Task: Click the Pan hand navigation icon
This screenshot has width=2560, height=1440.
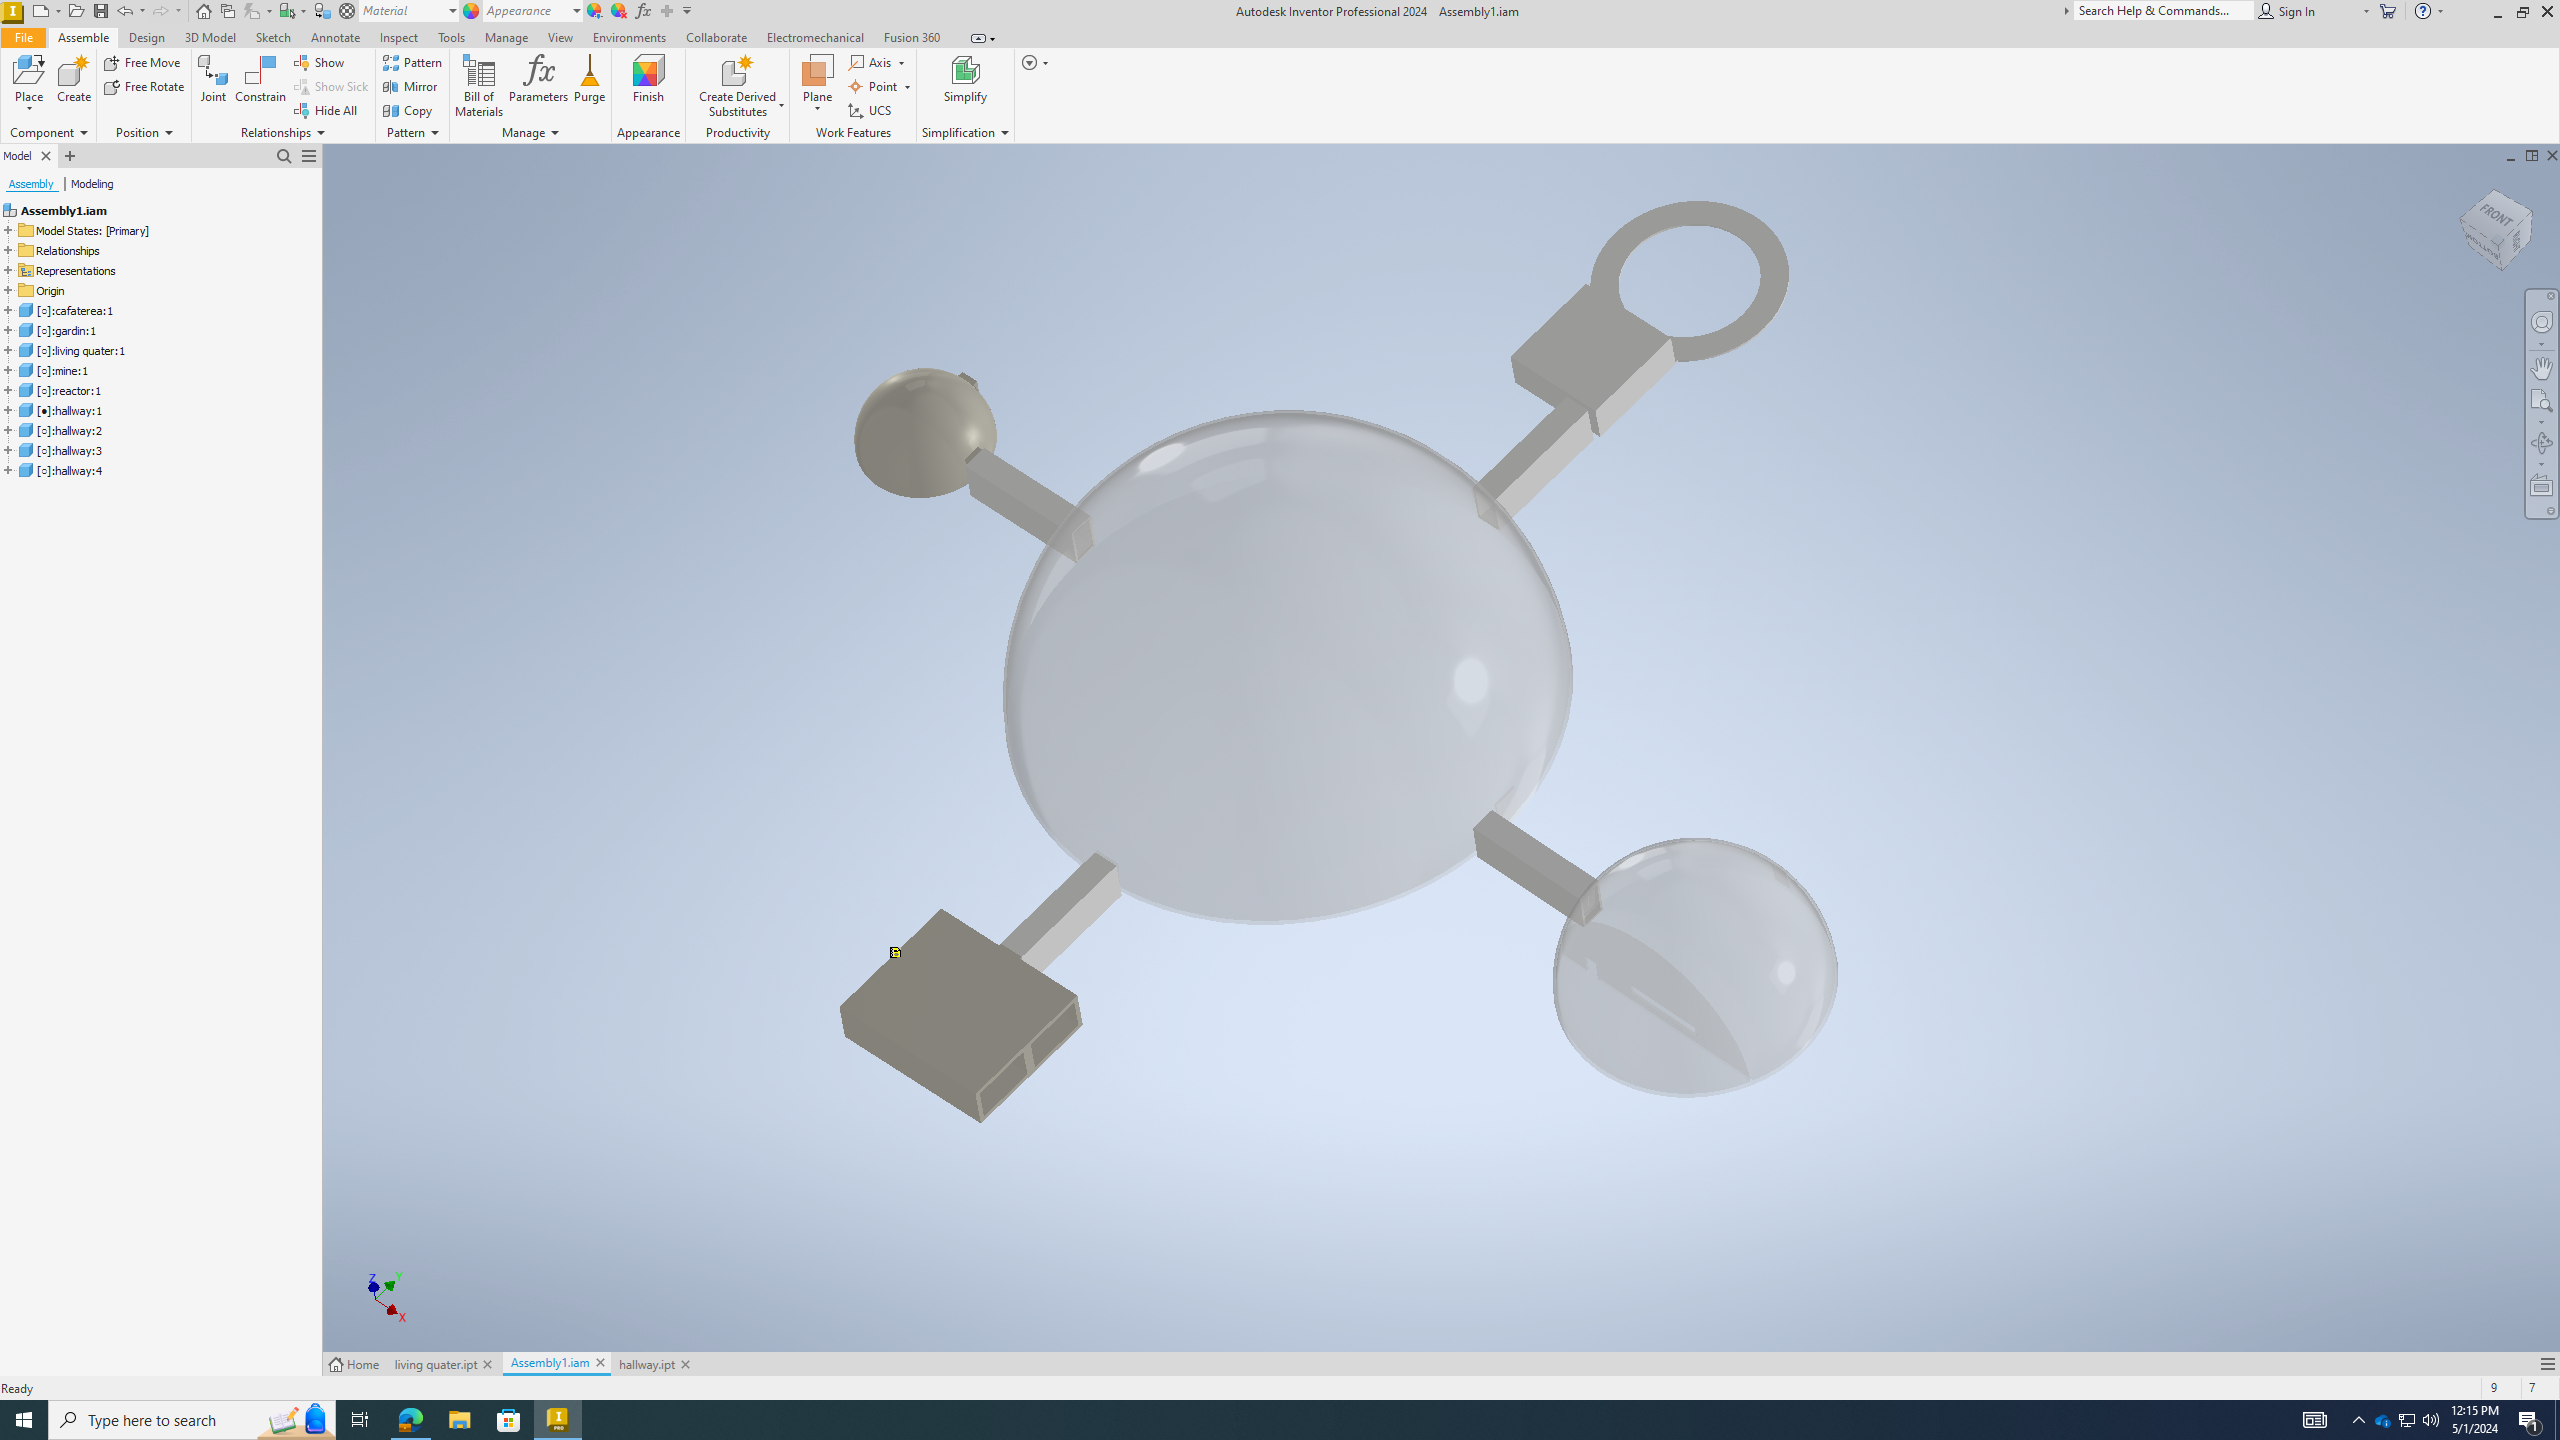Action: pyautogui.click(x=2541, y=368)
